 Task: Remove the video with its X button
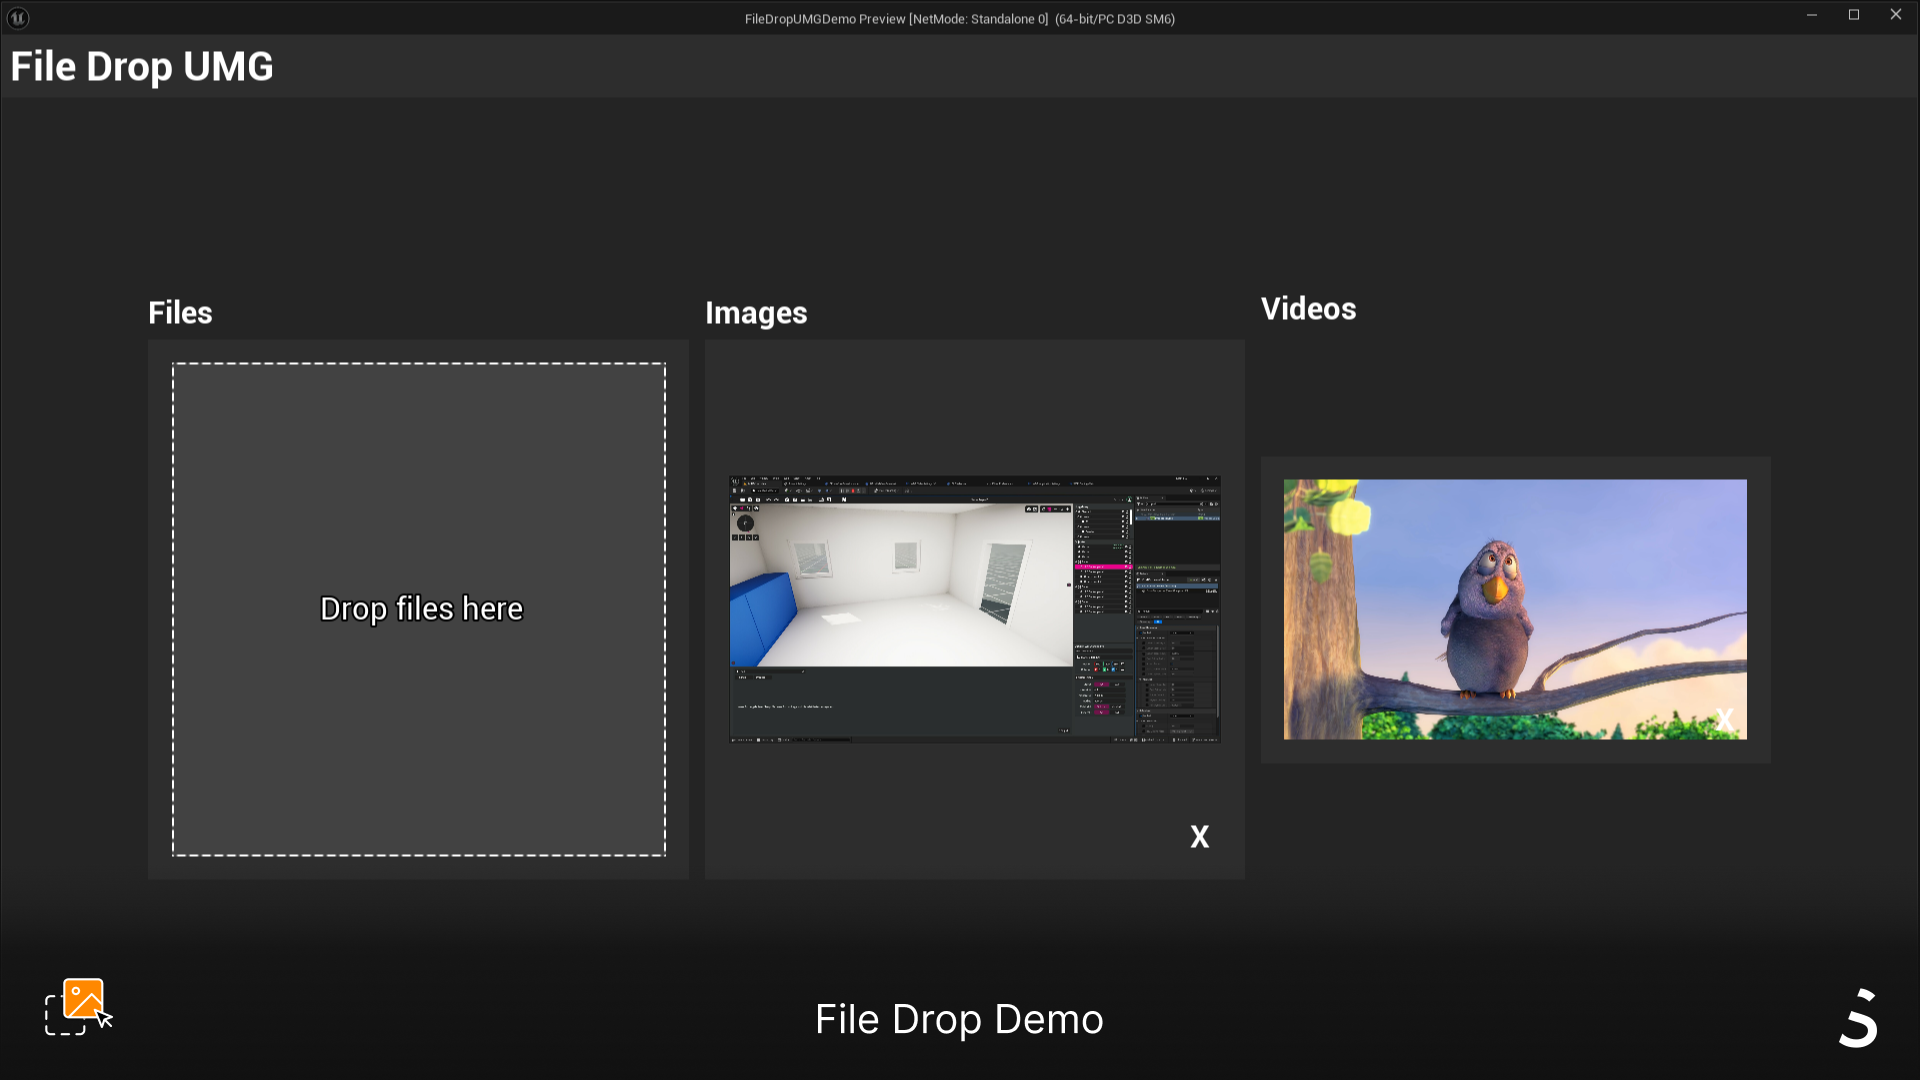click(1725, 719)
